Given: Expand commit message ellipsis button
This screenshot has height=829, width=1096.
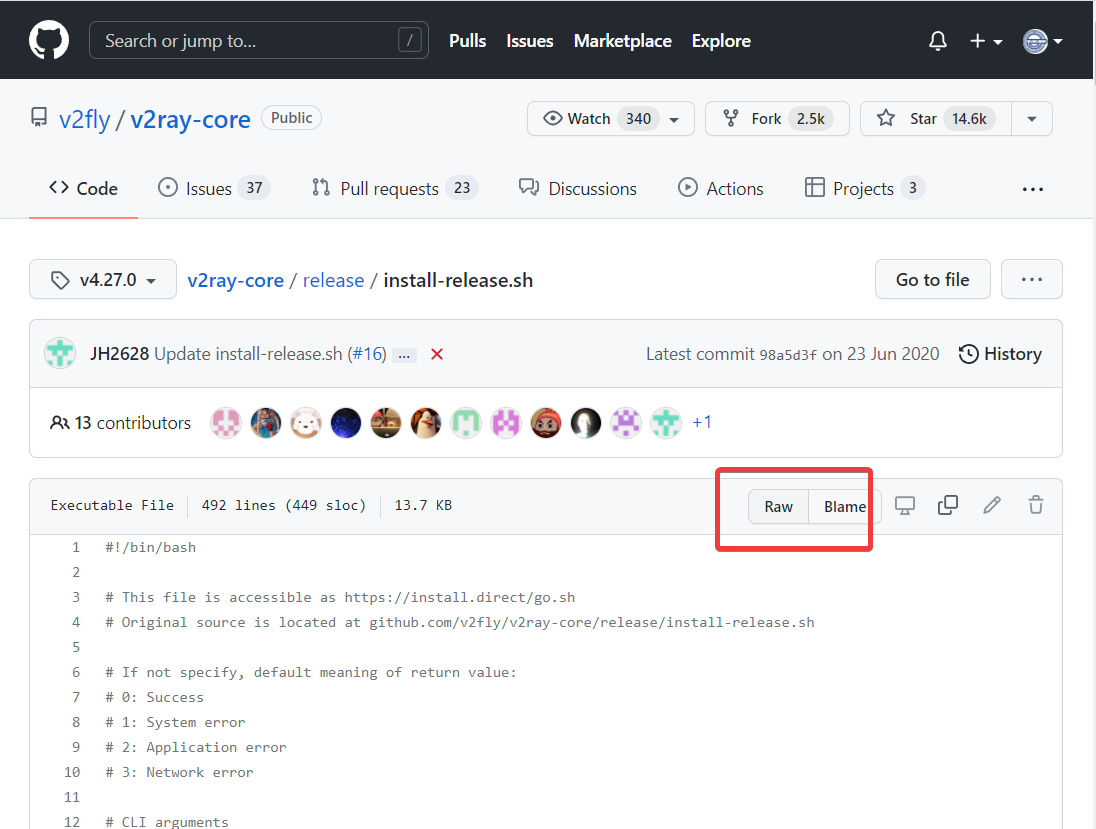Looking at the screenshot, I should click(404, 355).
